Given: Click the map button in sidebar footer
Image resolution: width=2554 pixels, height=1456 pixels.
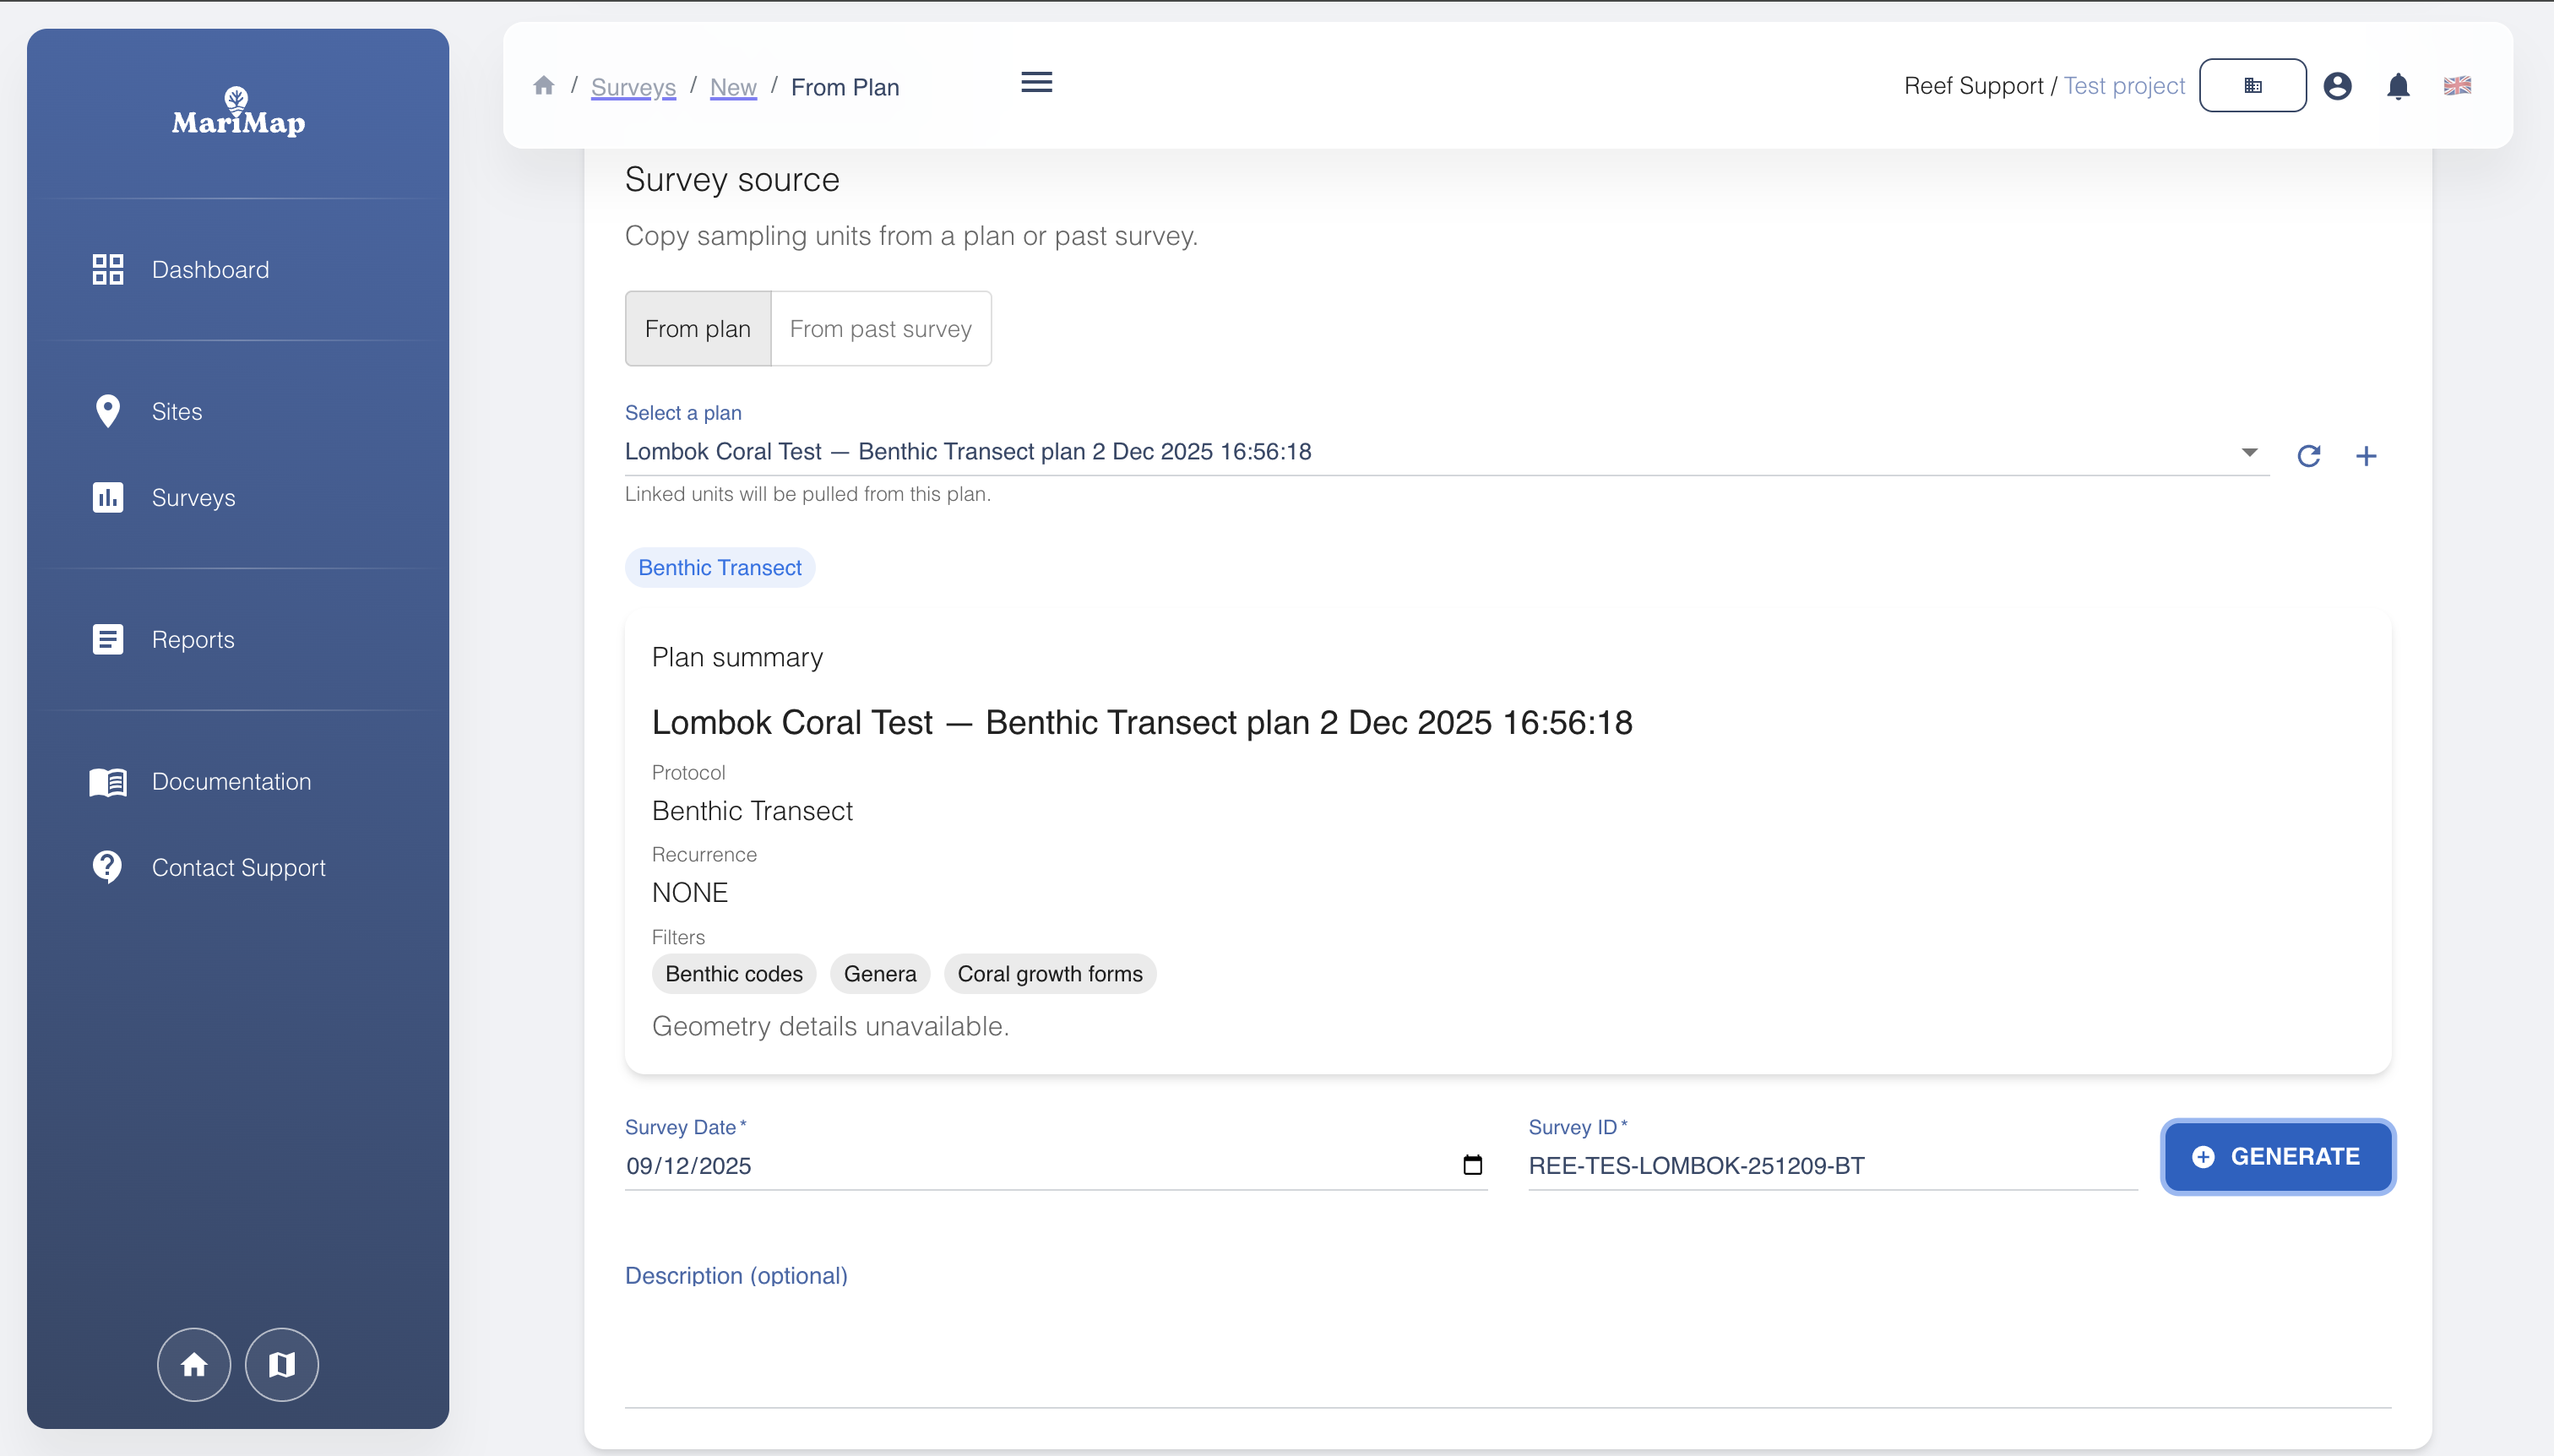Looking at the screenshot, I should click(x=282, y=1364).
